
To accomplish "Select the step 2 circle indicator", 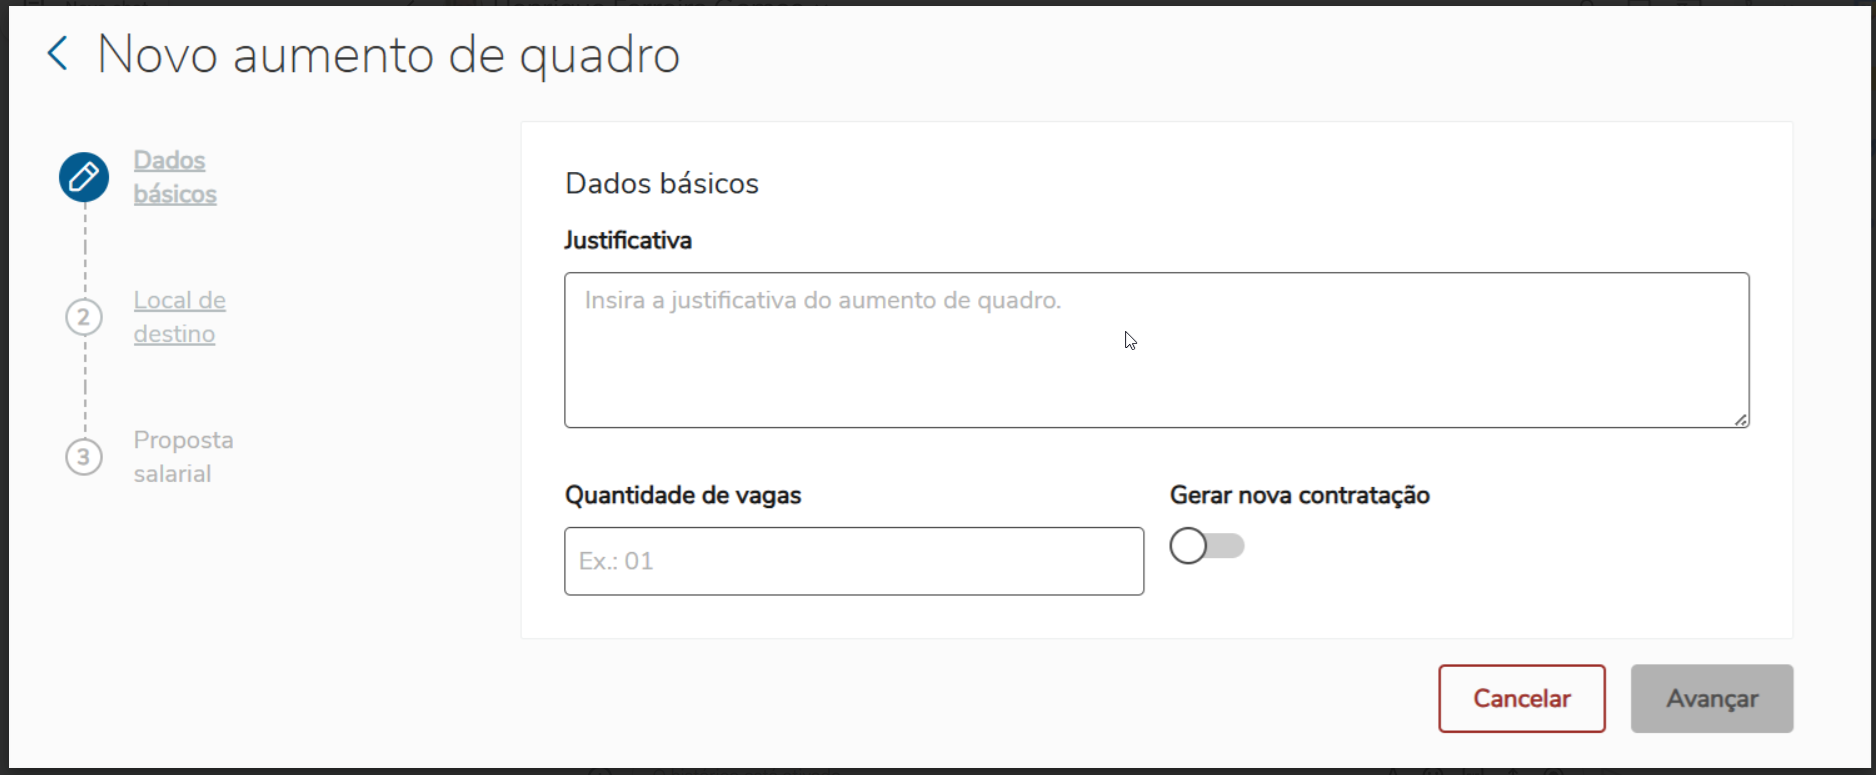I will [x=84, y=317].
